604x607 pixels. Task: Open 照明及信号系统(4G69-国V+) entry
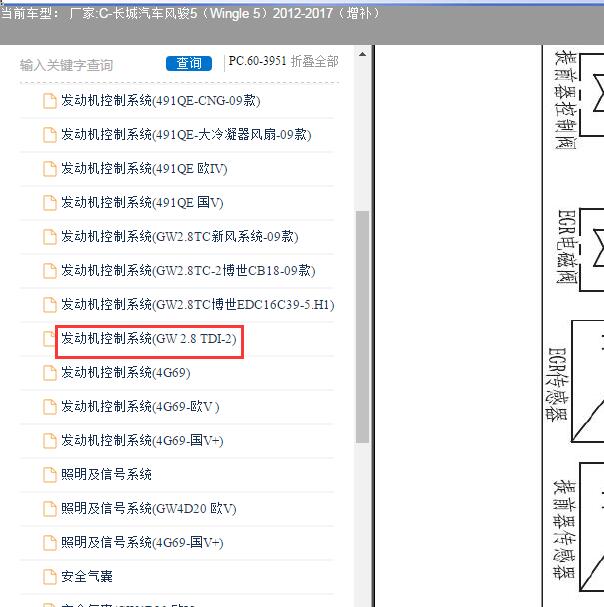(x=142, y=543)
